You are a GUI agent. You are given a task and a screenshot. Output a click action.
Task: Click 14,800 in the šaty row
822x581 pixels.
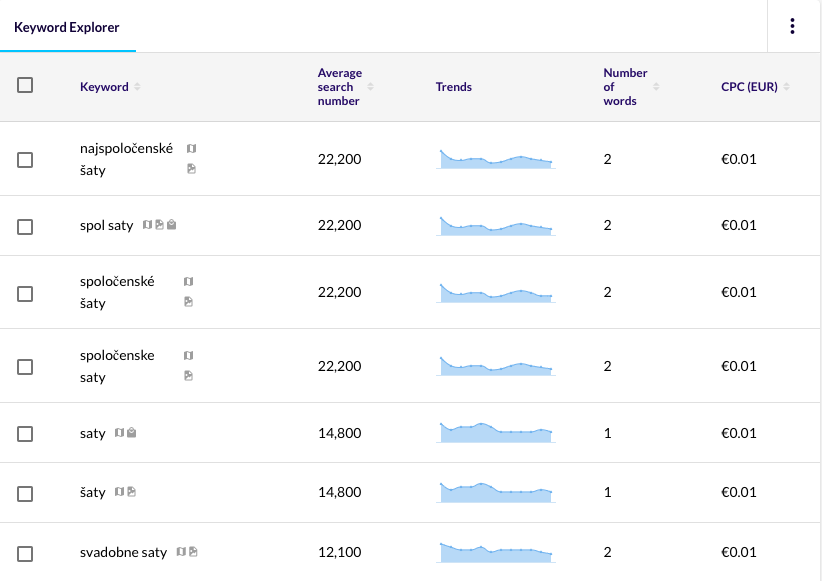pyautogui.click(x=339, y=492)
